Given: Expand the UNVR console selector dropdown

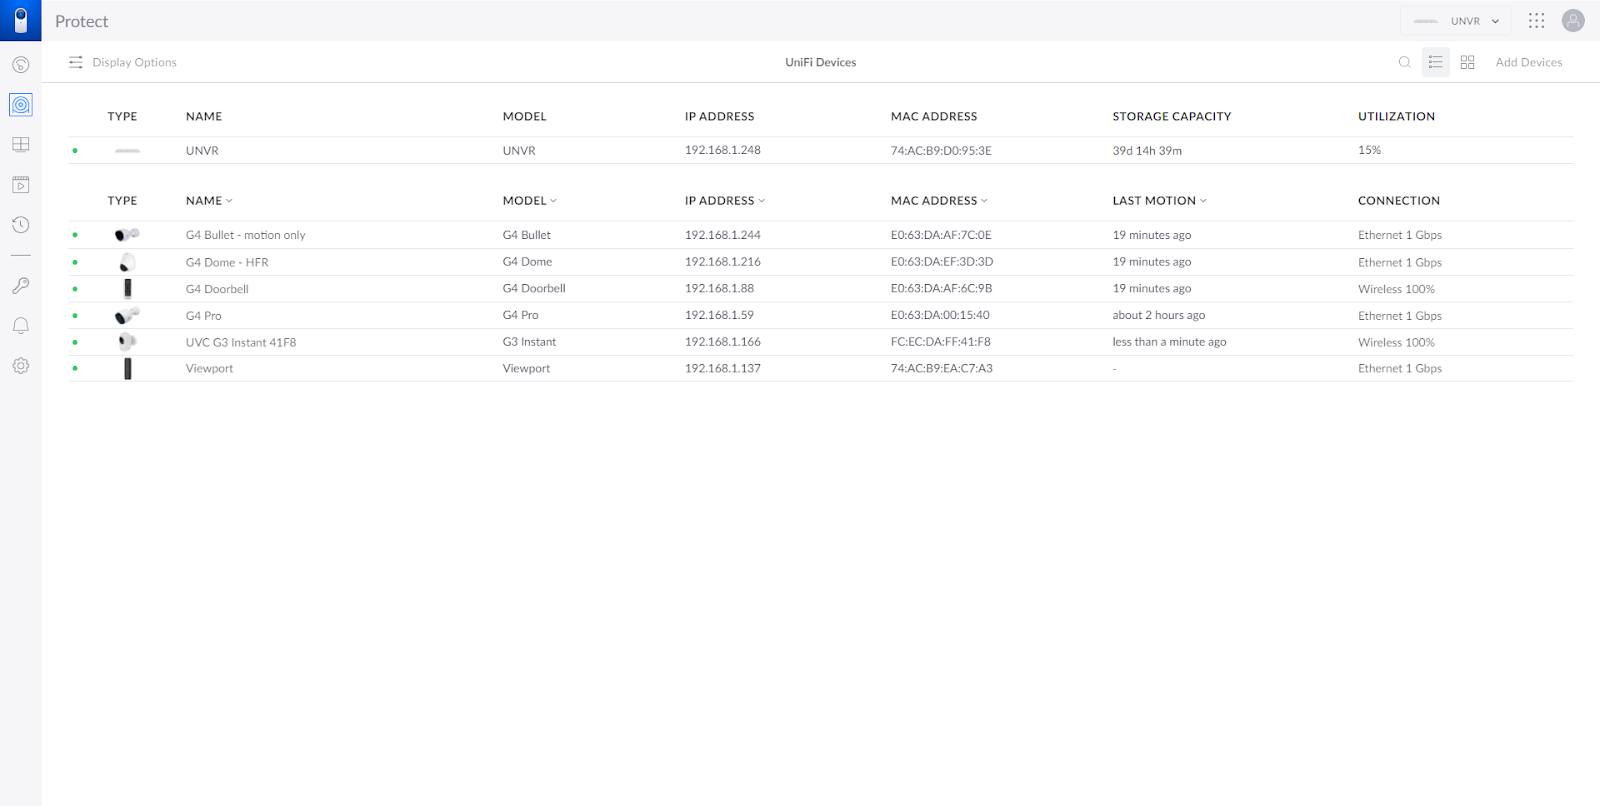Looking at the screenshot, I should click(x=1456, y=21).
